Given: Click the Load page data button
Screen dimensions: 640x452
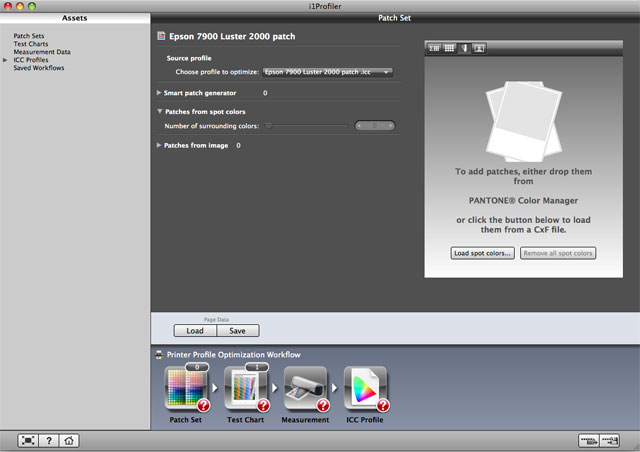Looking at the screenshot, I should 195,331.
